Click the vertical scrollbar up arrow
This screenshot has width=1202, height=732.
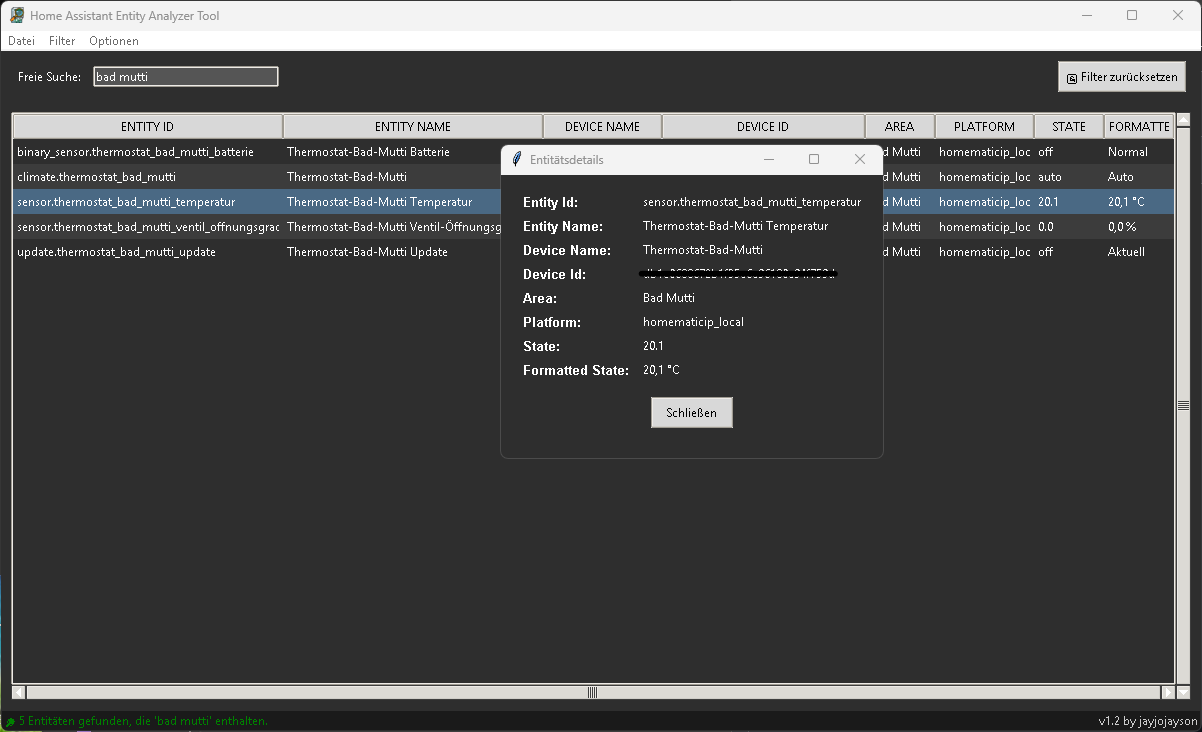(x=1184, y=120)
